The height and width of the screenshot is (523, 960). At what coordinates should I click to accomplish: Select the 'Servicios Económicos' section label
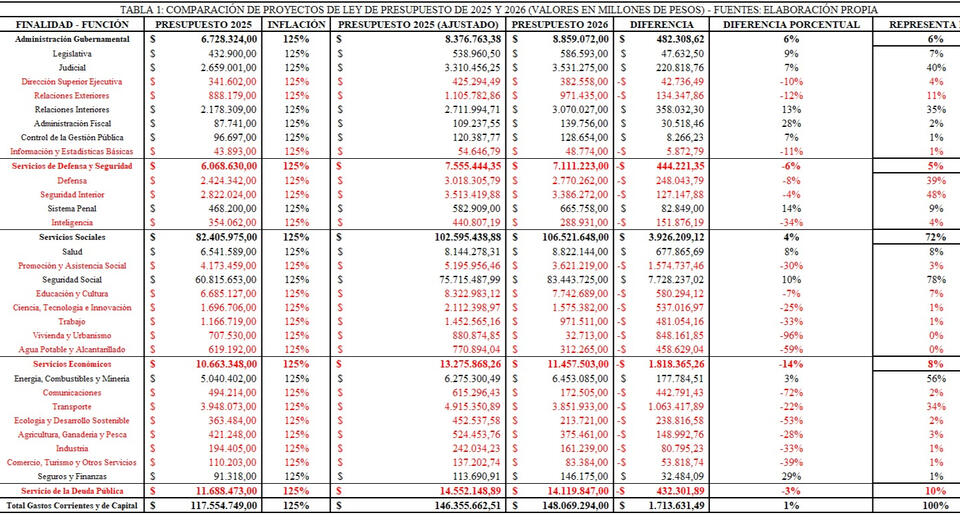click(70, 365)
